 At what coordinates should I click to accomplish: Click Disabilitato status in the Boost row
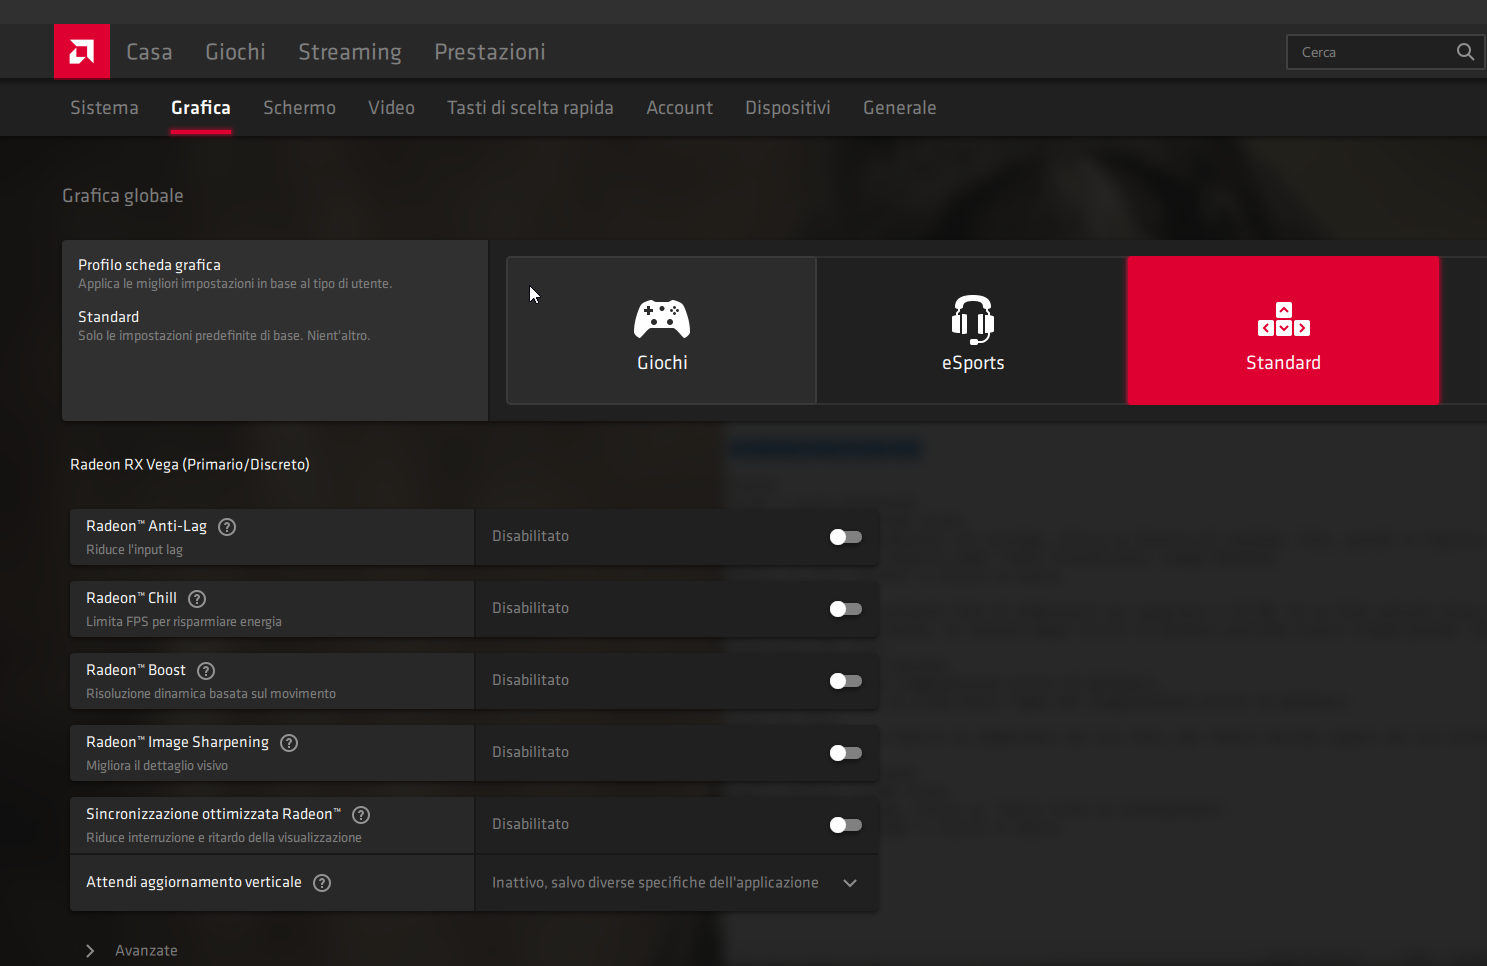(x=531, y=680)
